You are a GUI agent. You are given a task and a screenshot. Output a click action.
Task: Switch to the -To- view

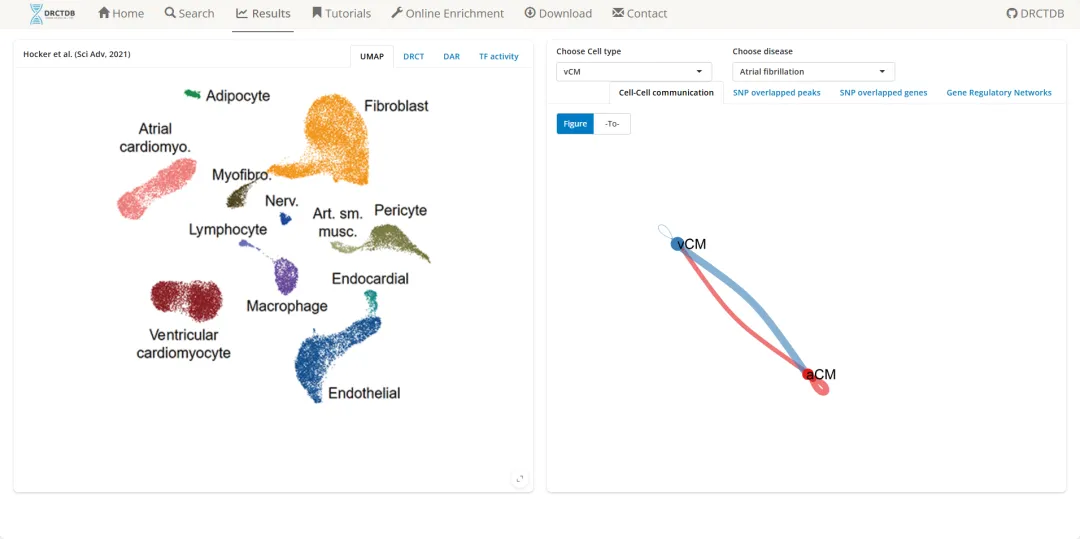612,124
